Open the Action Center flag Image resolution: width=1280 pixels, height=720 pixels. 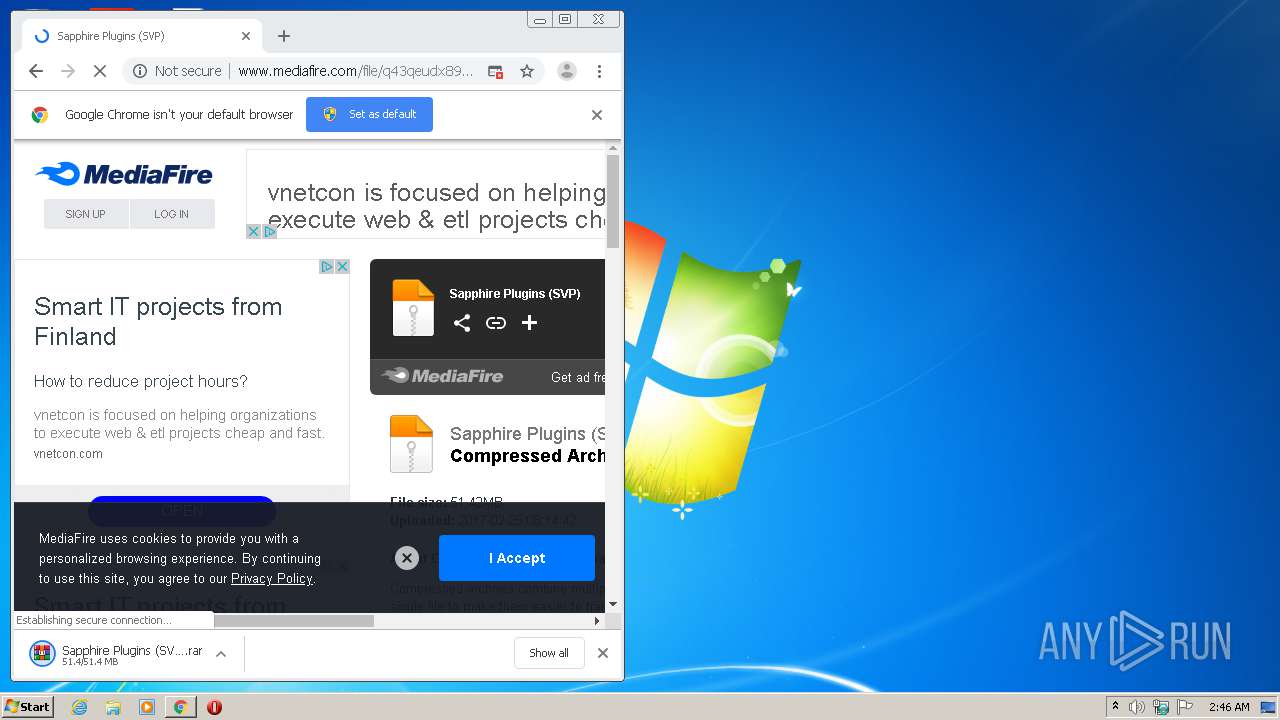pos(1184,707)
